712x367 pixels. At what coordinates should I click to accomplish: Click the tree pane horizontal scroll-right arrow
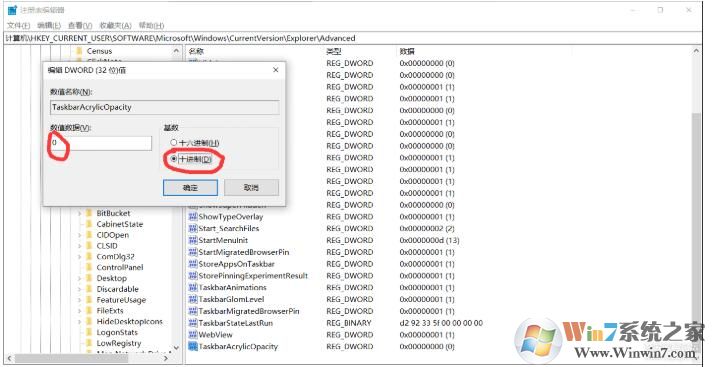[166, 358]
